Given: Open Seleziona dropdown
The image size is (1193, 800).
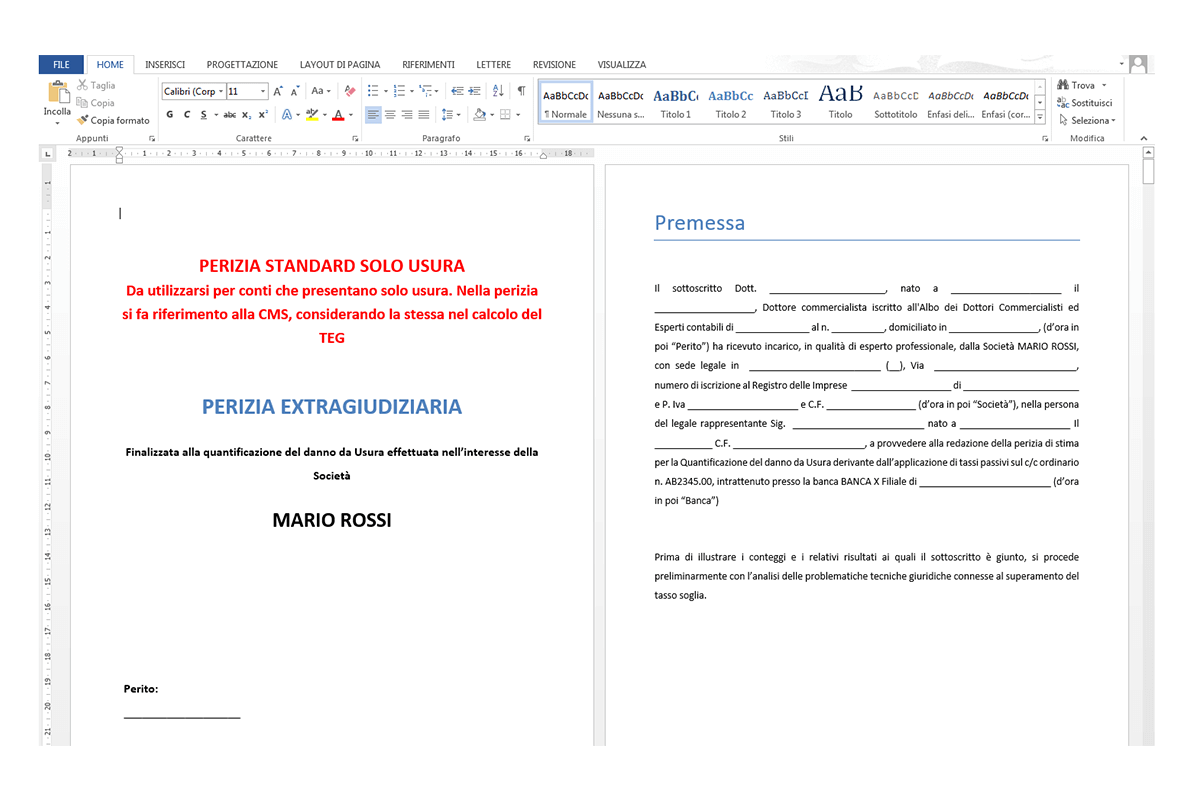Looking at the screenshot, I should point(1088,120).
